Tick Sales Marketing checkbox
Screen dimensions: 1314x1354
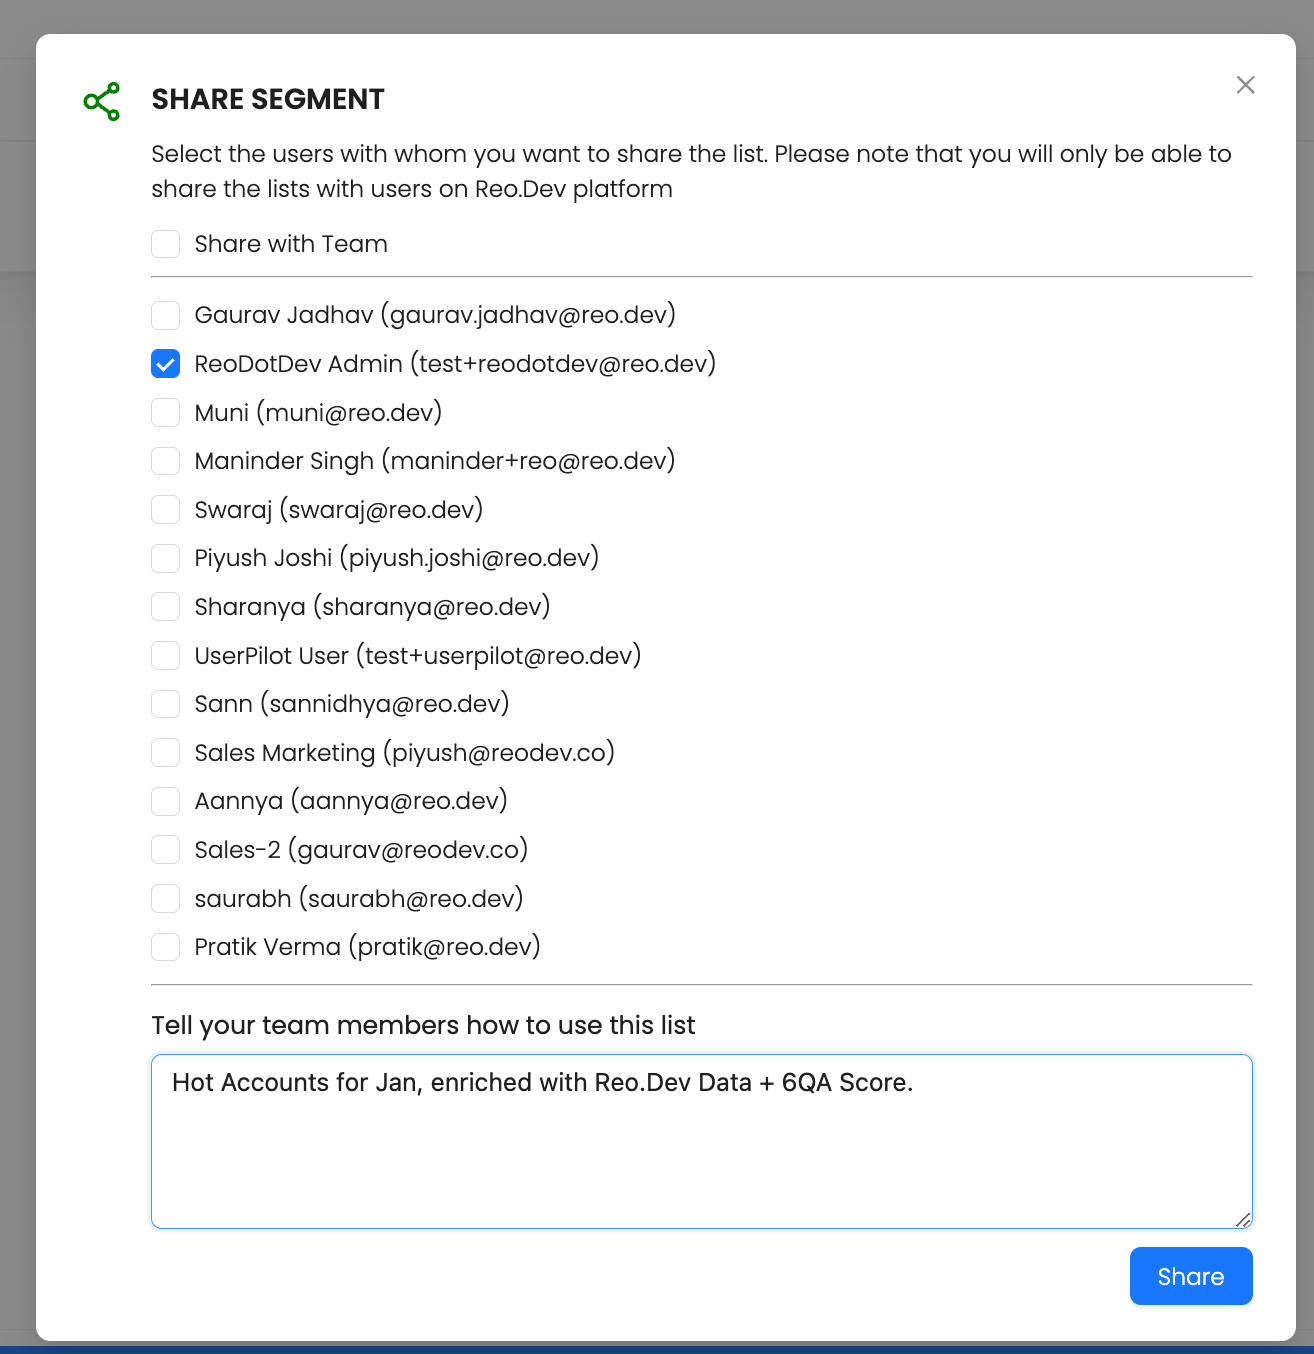(166, 753)
